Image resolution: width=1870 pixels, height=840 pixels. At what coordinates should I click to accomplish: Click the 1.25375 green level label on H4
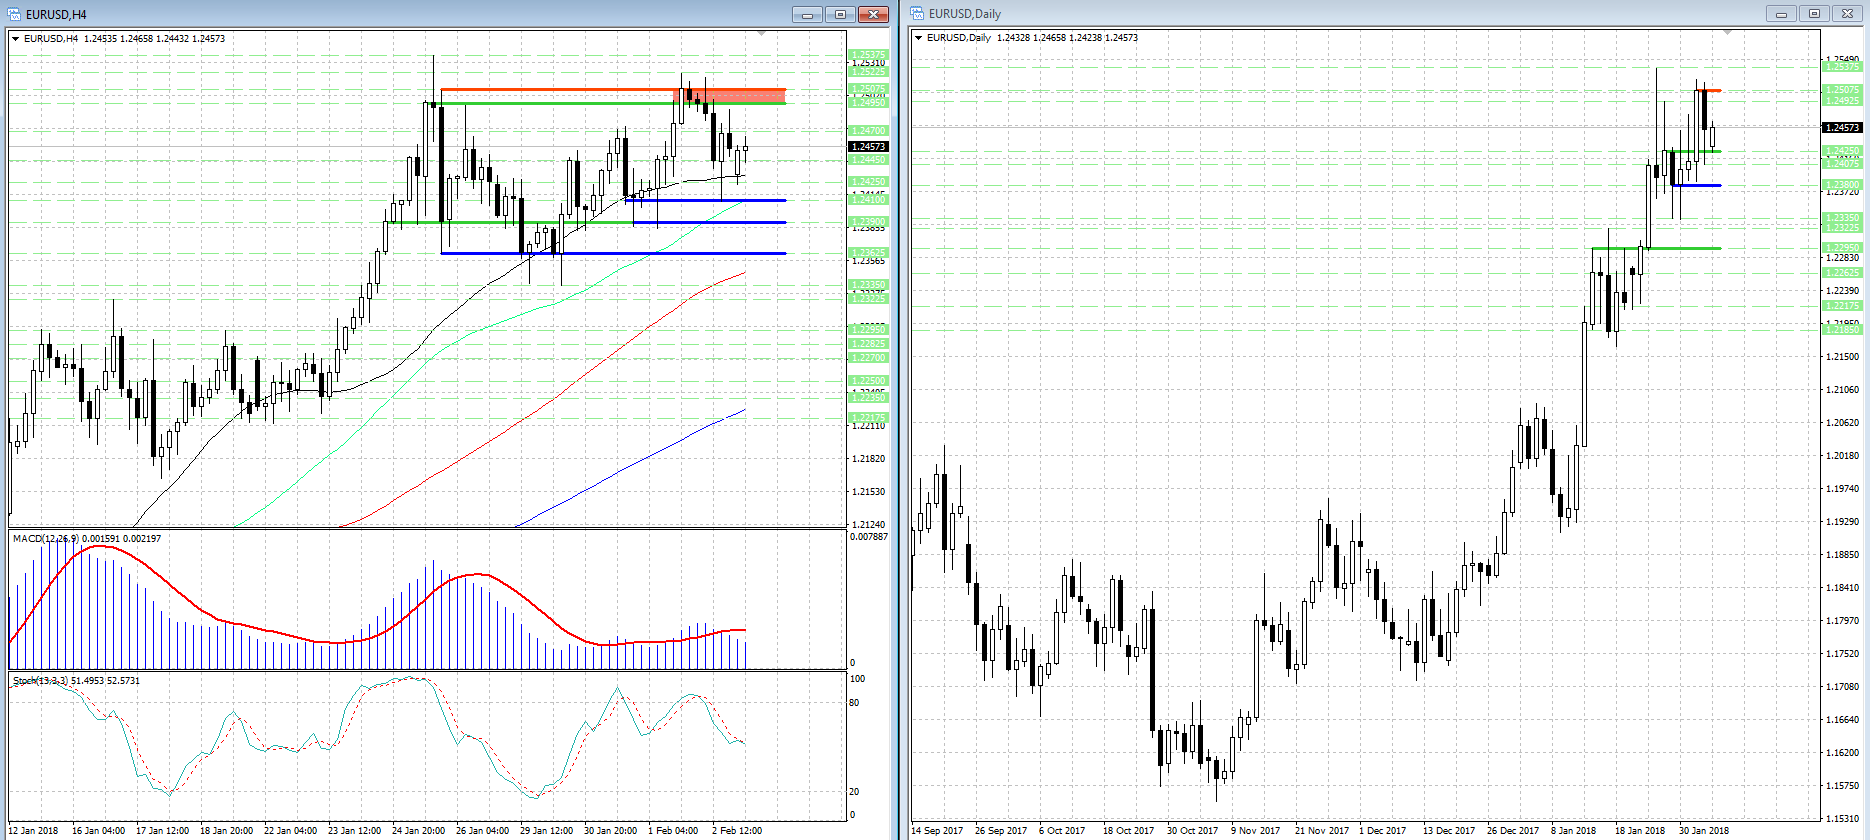pyautogui.click(x=868, y=55)
